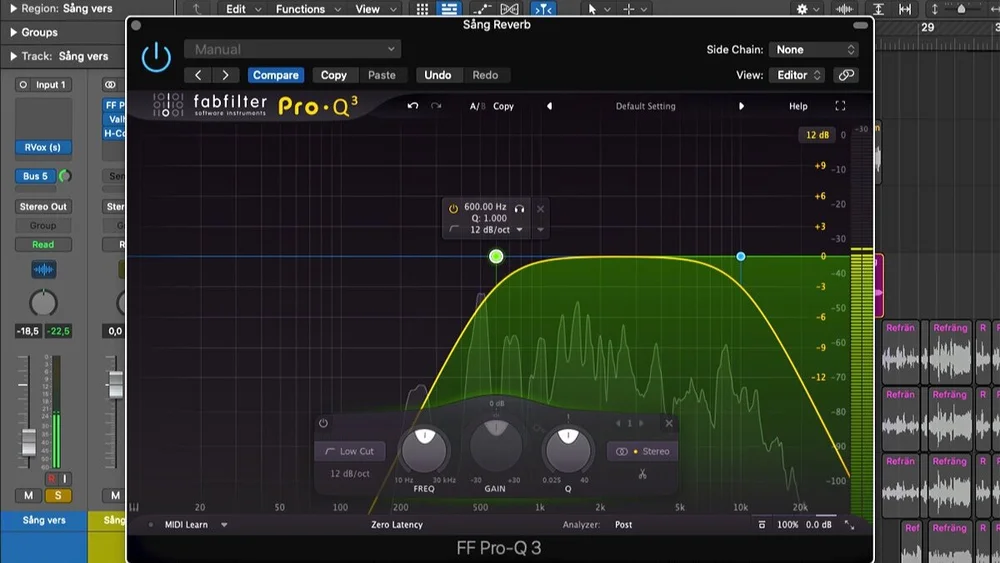Click the grid view icon in the Logic toolbar
Viewport: 1000px width, 563px height.
(422, 9)
